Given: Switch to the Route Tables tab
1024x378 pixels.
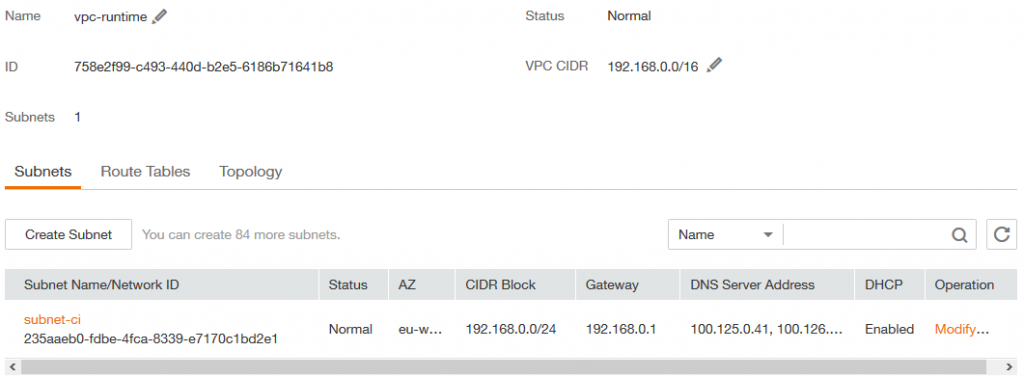Looking at the screenshot, I should [x=145, y=172].
